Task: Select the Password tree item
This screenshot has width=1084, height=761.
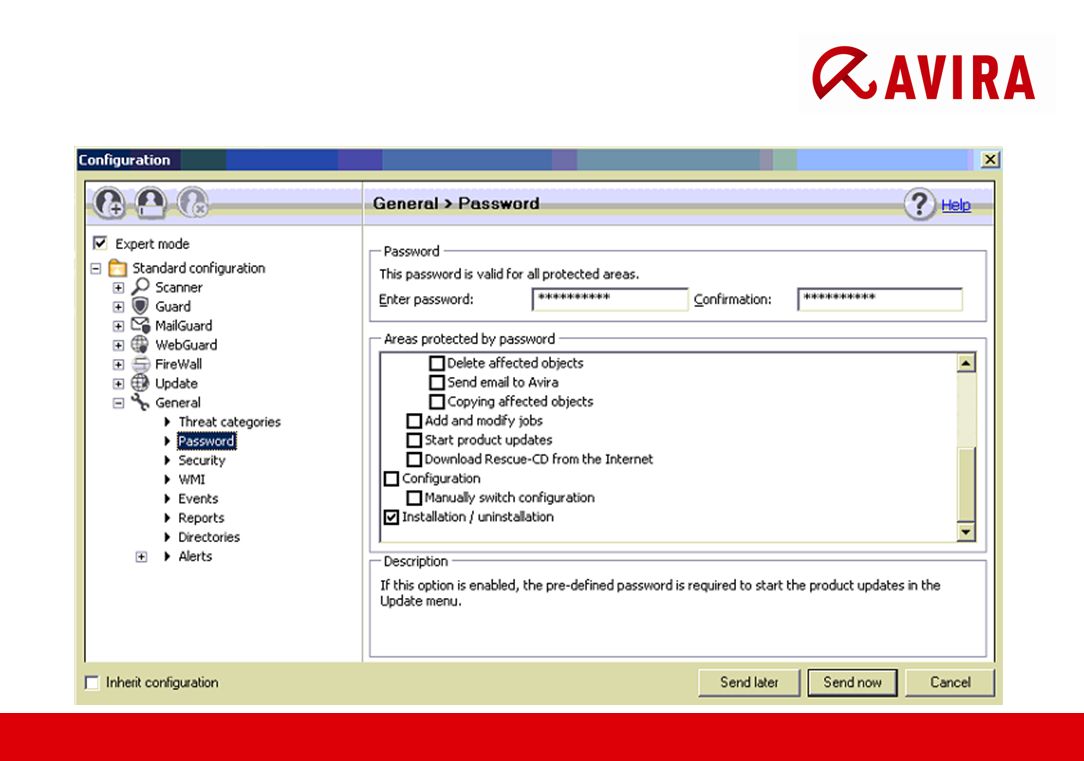Action: coord(206,441)
